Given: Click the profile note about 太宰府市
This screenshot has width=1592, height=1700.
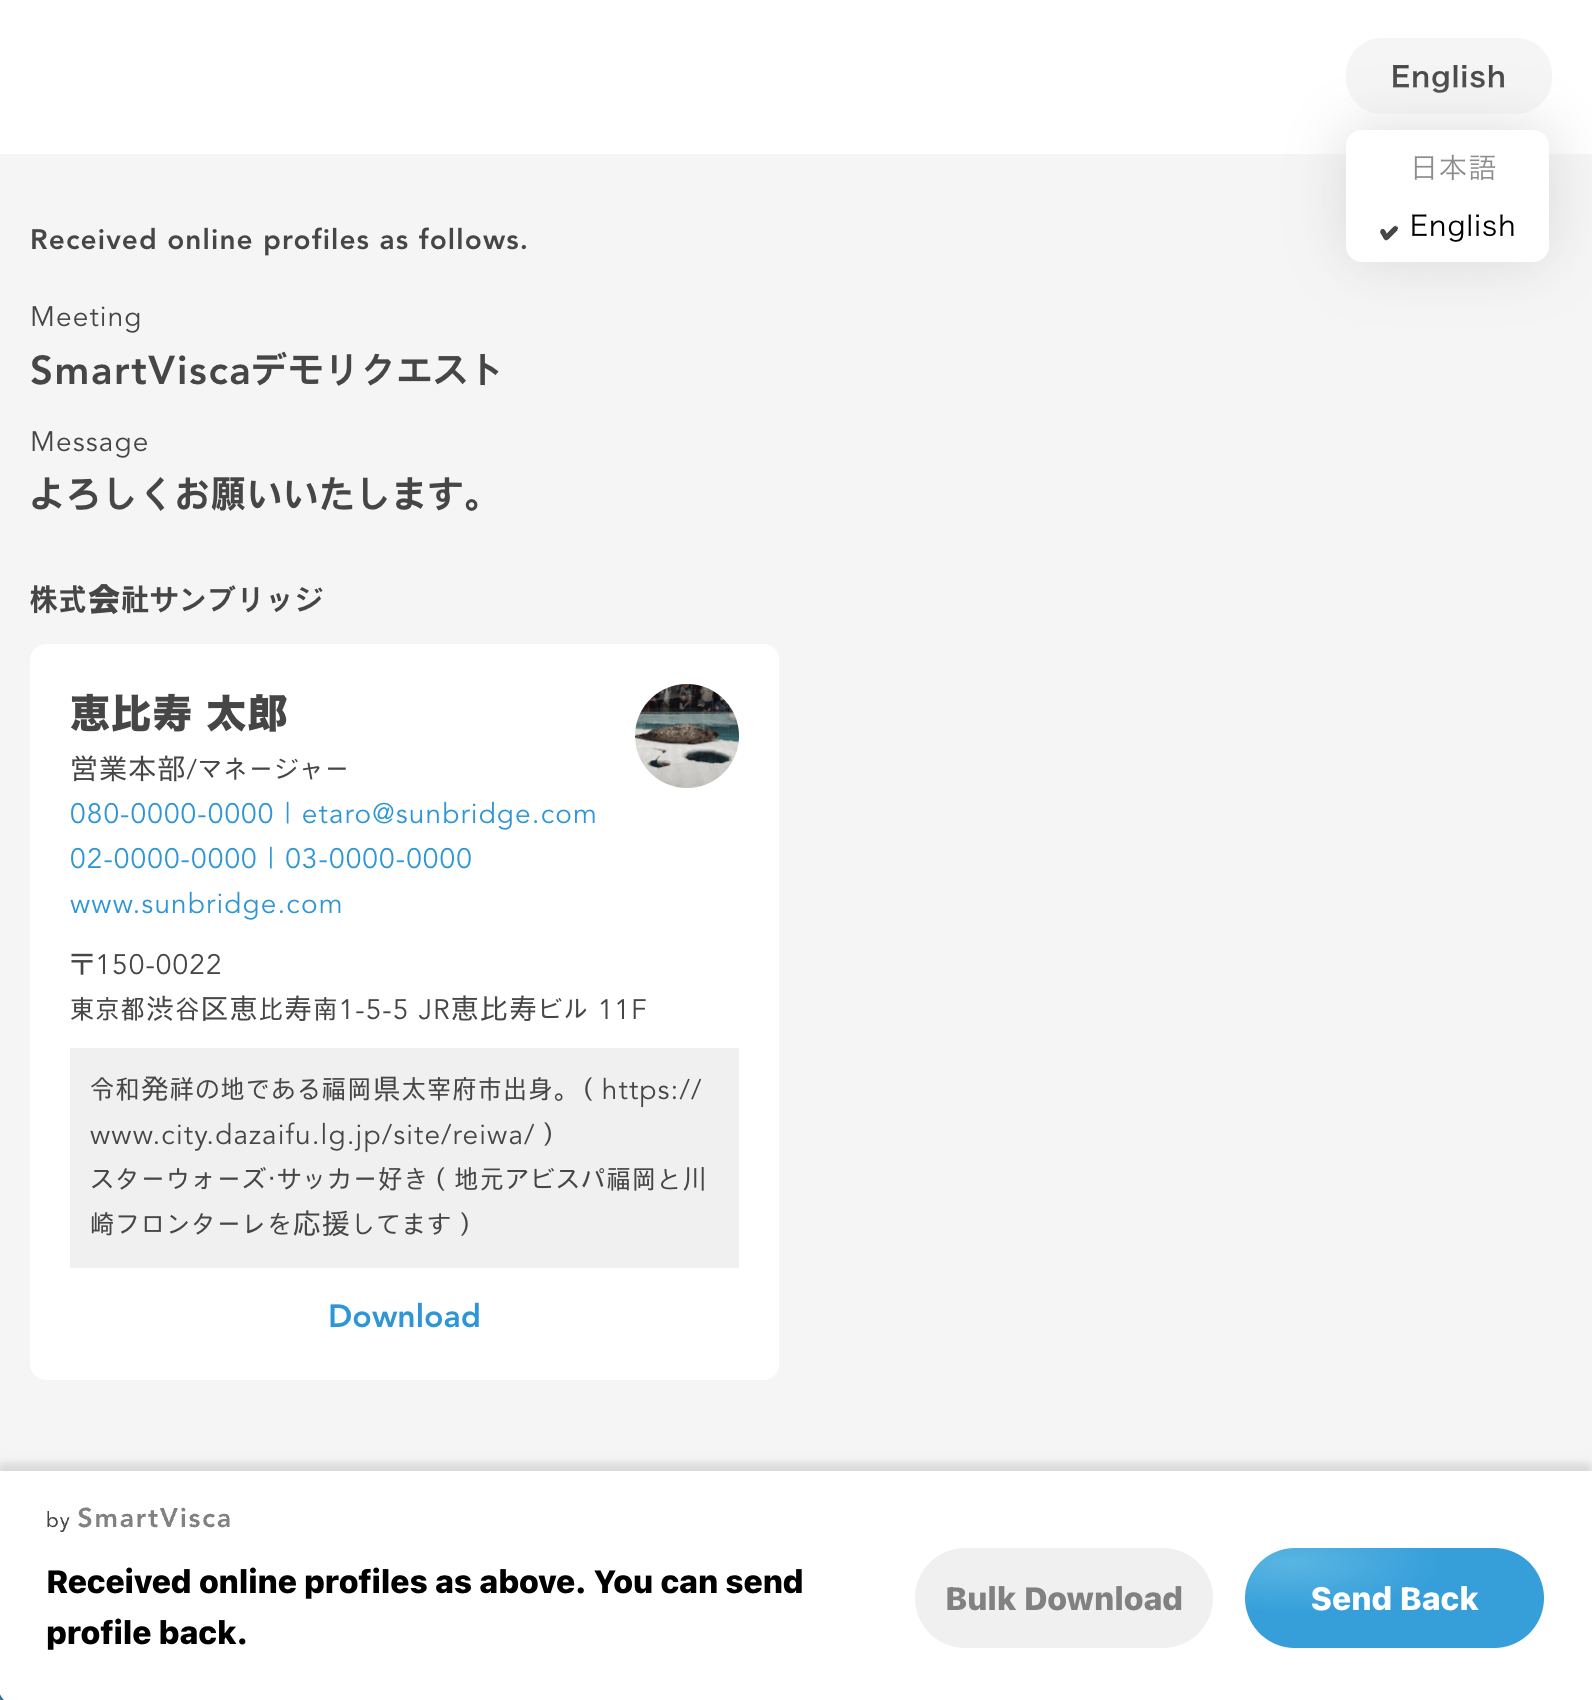Looking at the screenshot, I should pyautogui.click(x=404, y=1157).
